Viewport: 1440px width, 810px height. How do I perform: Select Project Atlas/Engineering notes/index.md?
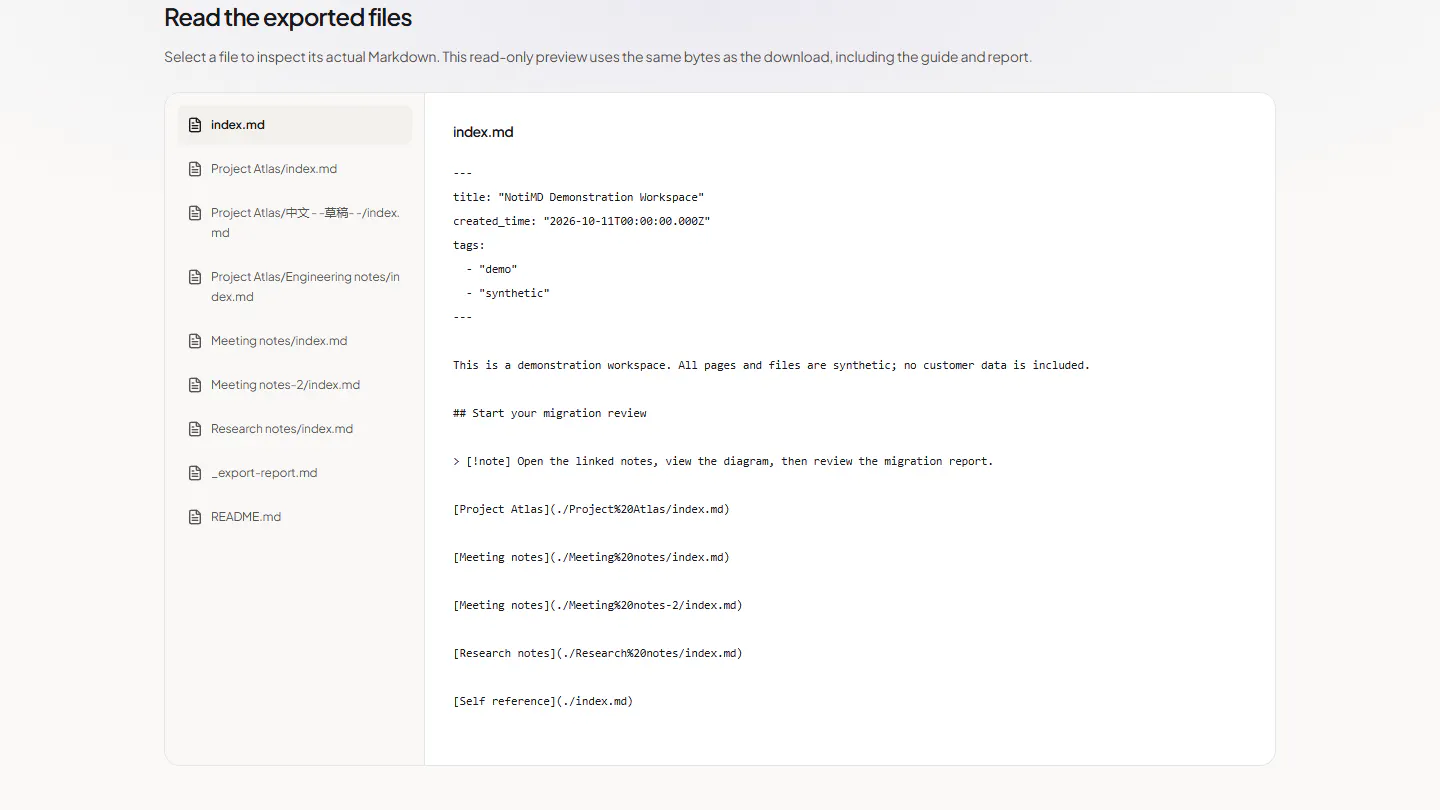(295, 287)
